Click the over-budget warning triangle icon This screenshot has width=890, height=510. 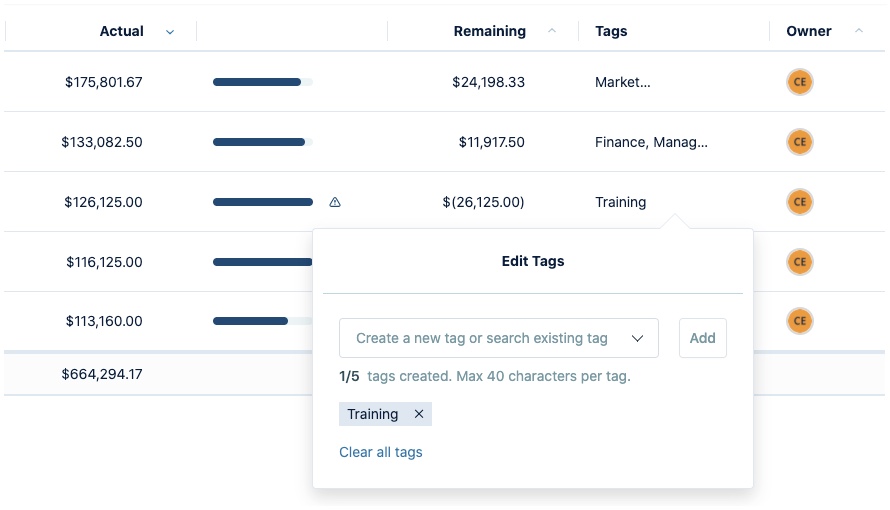coord(335,202)
